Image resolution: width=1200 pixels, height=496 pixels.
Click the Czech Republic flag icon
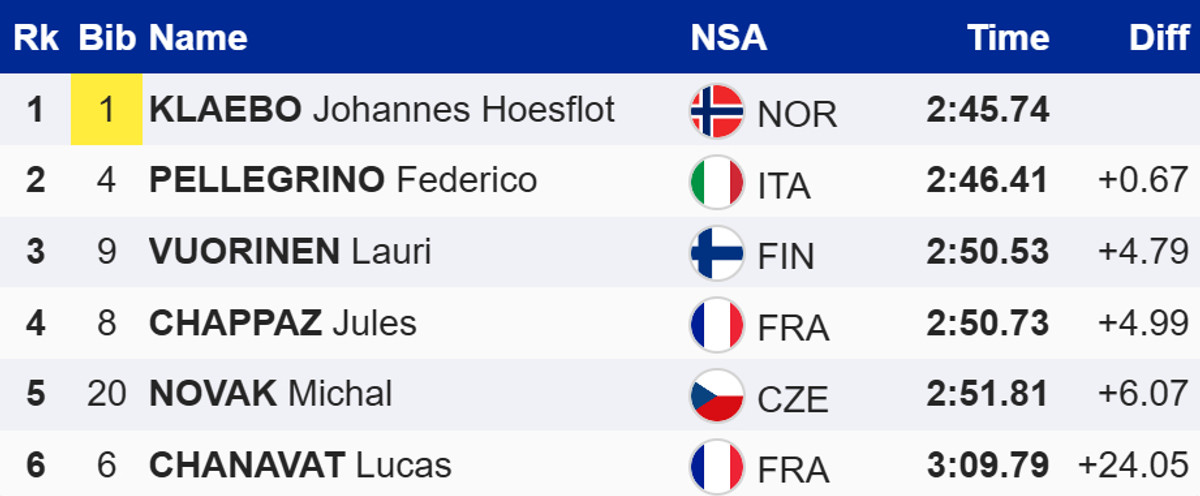[717, 395]
